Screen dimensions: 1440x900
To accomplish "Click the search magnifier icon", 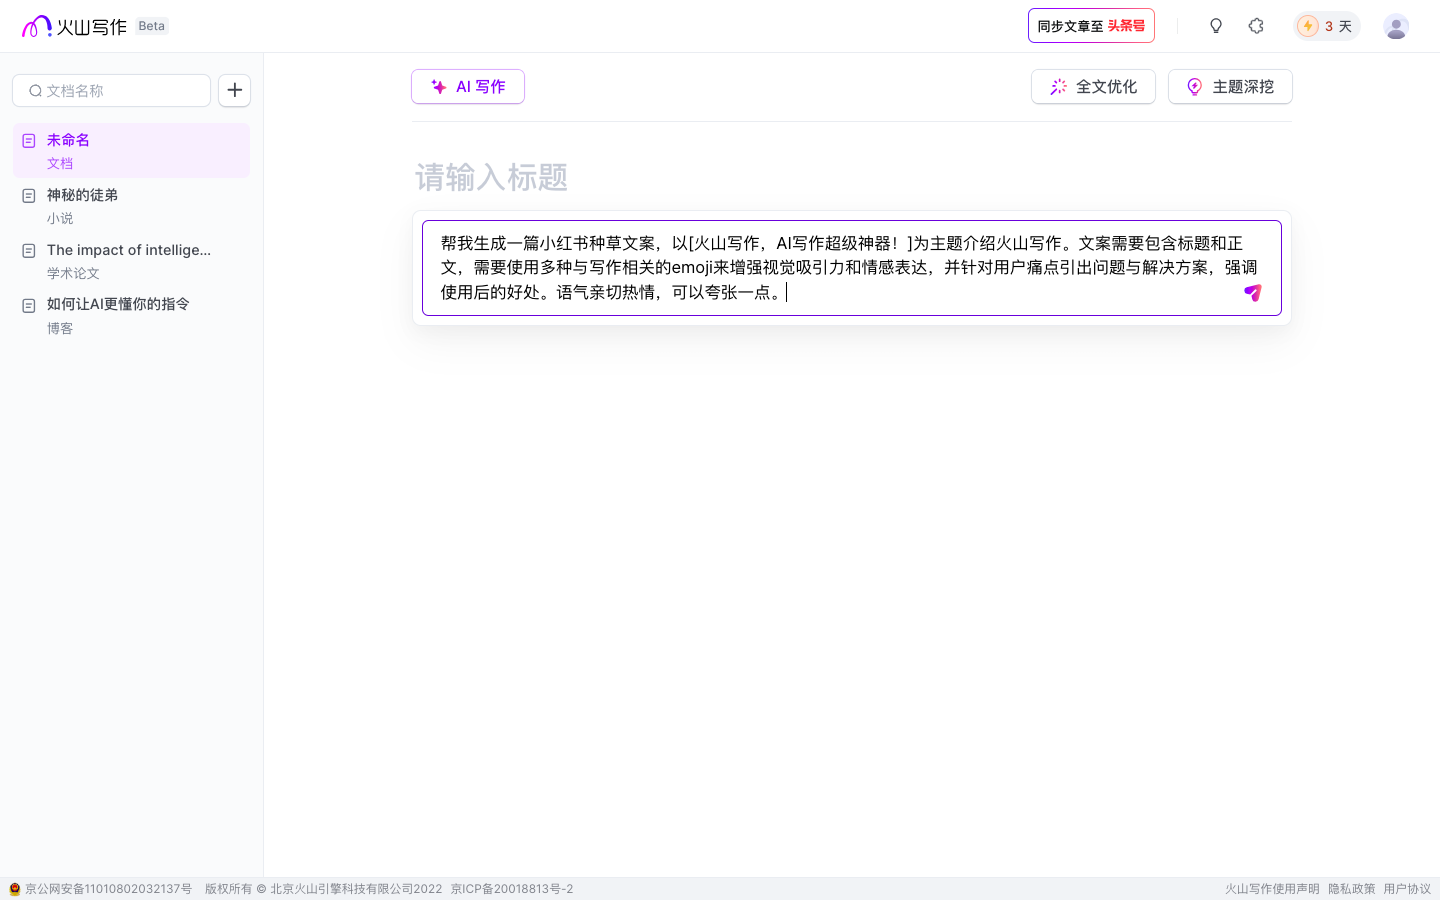I will pos(35,91).
